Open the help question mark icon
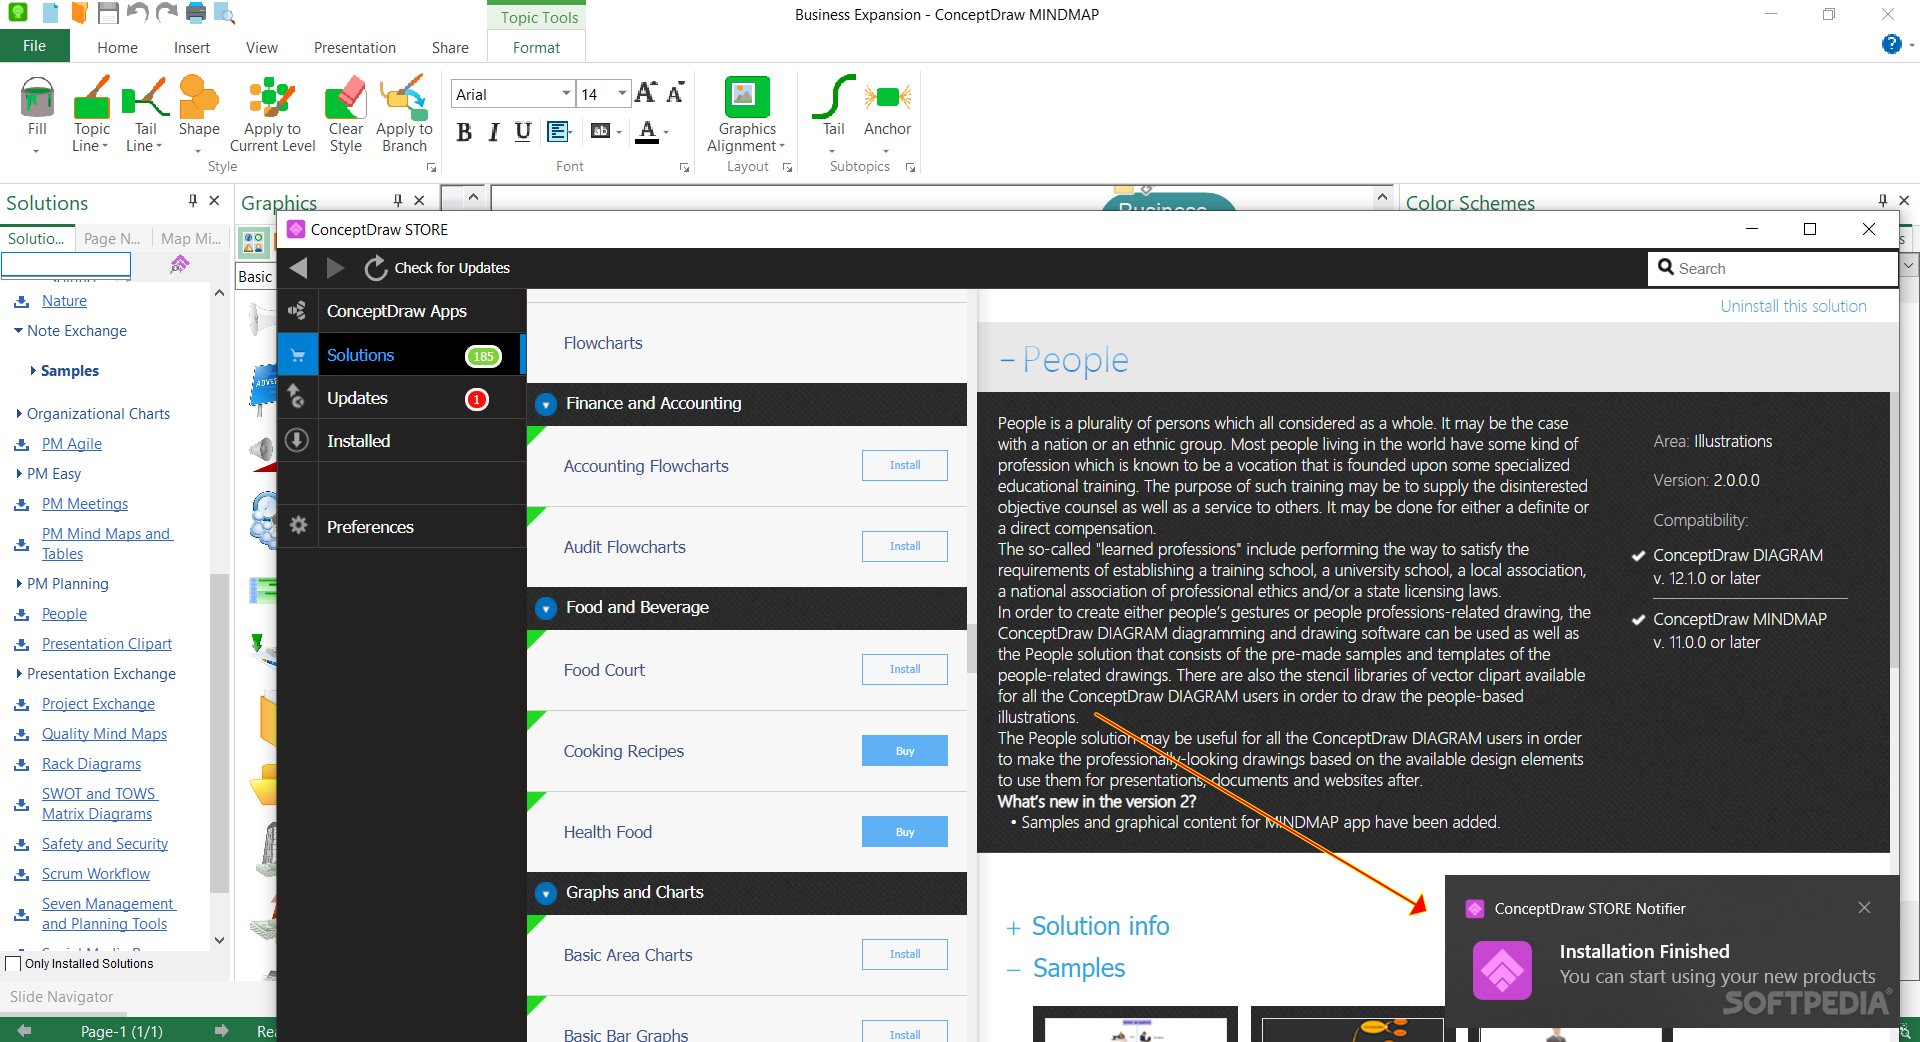Screen dimensions: 1920x1042 (1891, 44)
